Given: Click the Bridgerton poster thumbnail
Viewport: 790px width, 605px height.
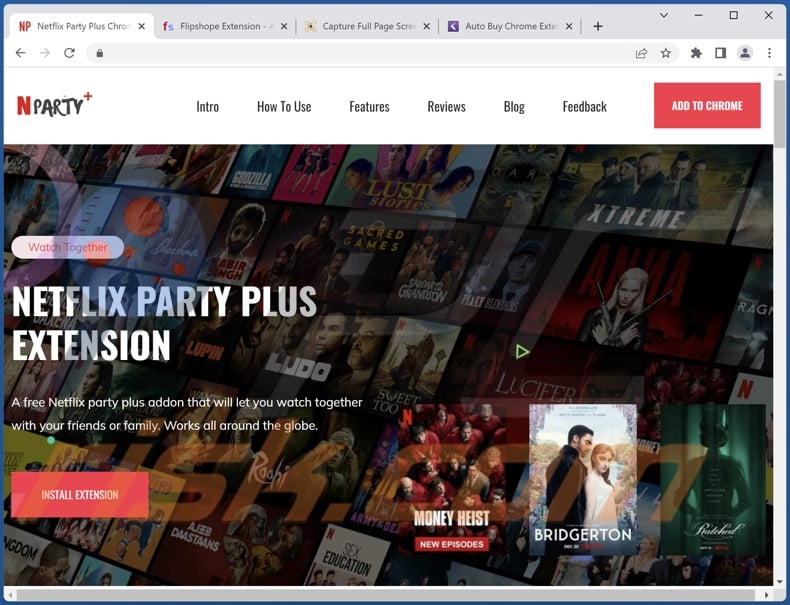Looking at the screenshot, I should [583, 480].
